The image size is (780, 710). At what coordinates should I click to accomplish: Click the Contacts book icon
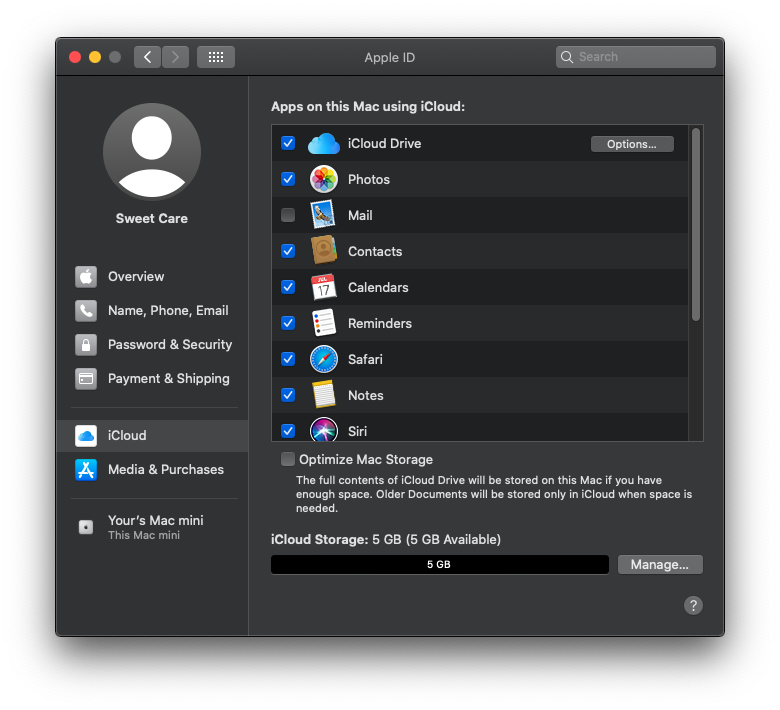click(x=323, y=251)
